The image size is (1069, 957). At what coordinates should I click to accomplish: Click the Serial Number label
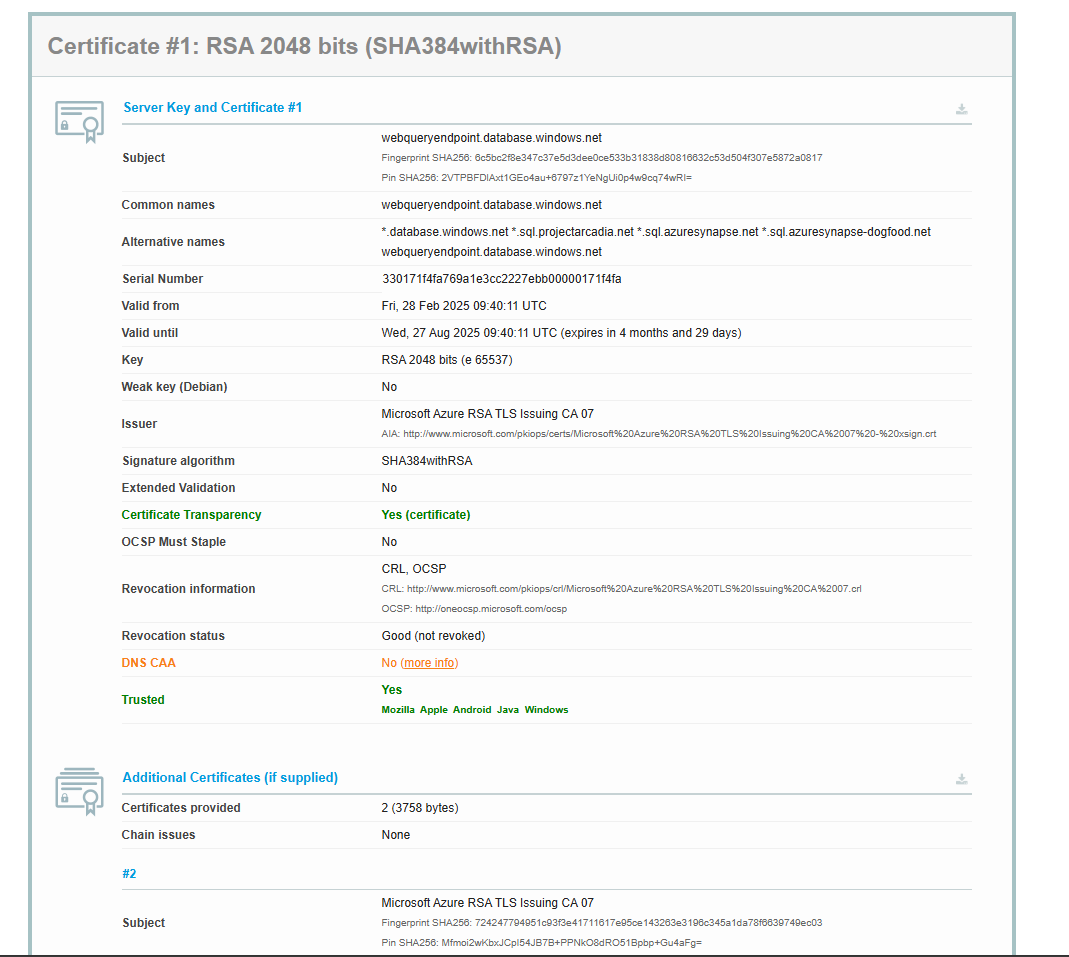[162, 279]
